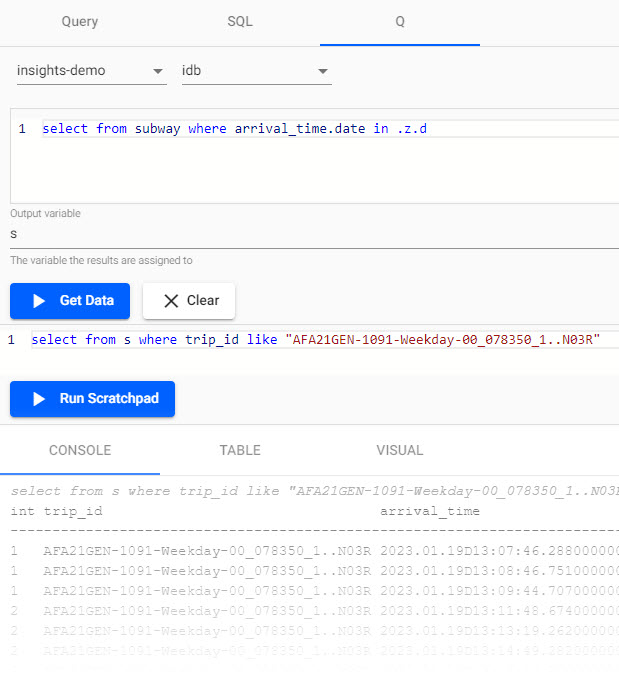Select the trip_id column header in console
This screenshot has width=619, height=673.
point(73,511)
